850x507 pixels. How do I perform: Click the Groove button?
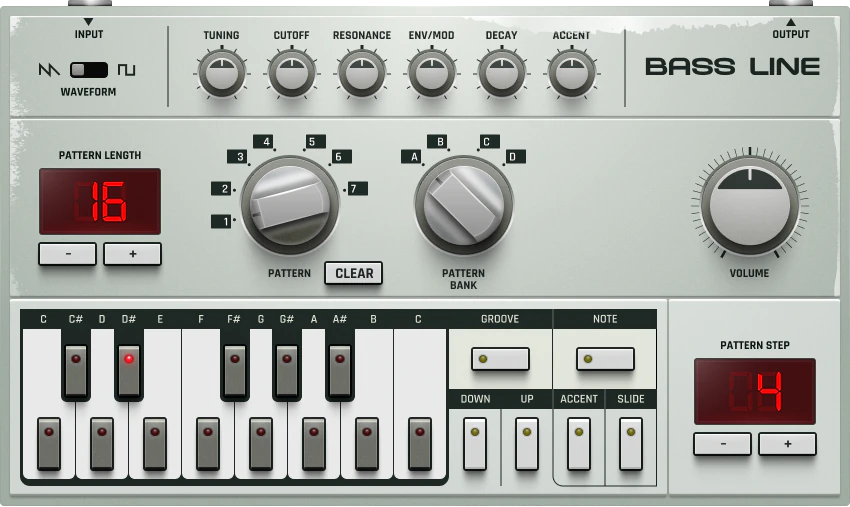coord(500,359)
